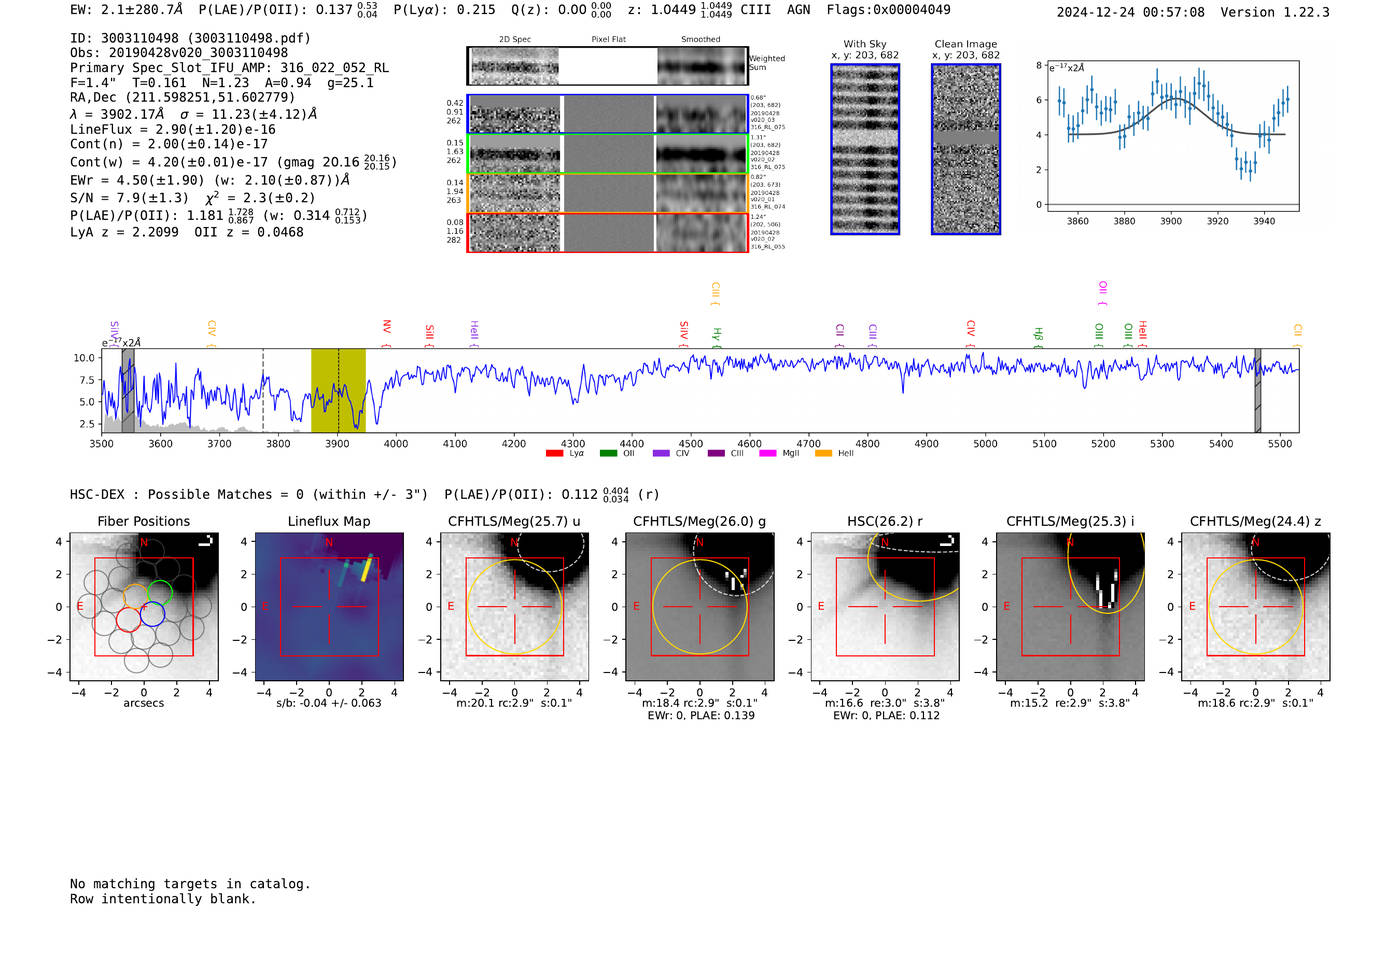Click the red Lyα legend swatch
Image resolution: width=1400 pixels, height=953 pixels.
555,454
